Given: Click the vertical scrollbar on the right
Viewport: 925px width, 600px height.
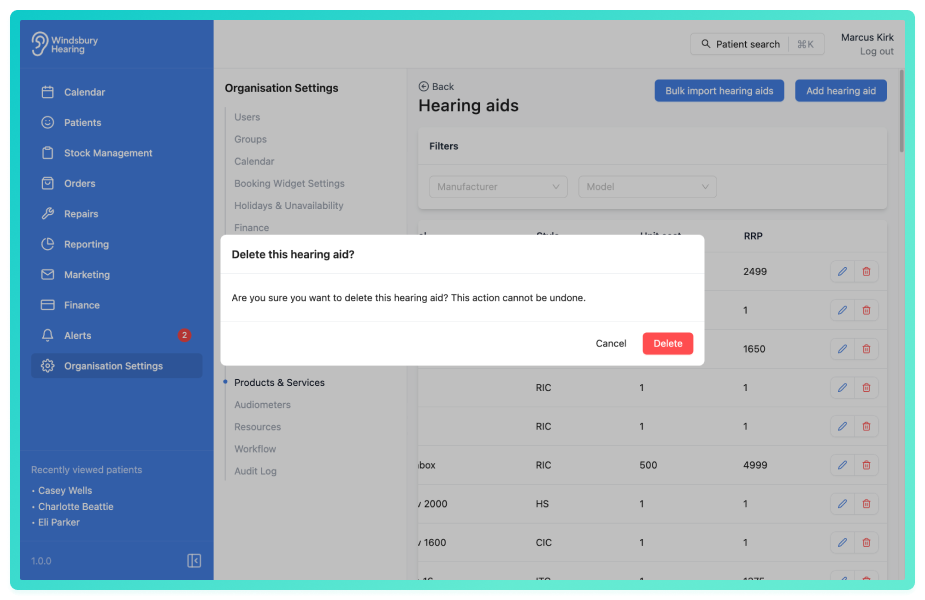Looking at the screenshot, I should 901,111.
